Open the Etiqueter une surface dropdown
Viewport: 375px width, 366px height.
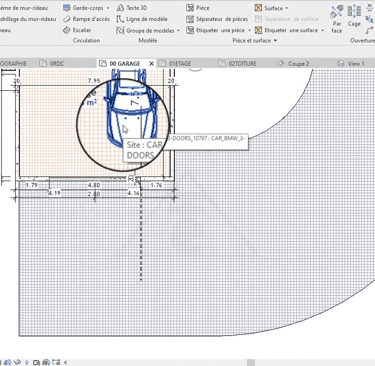click(x=322, y=30)
